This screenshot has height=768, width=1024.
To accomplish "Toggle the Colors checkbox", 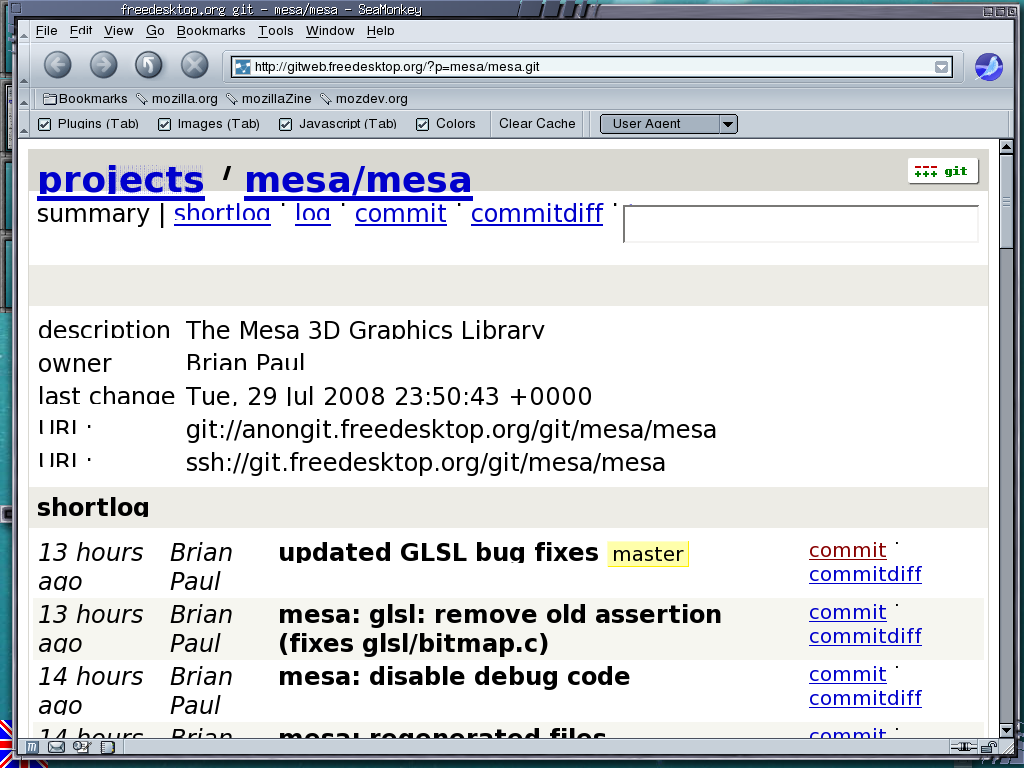I will (423, 124).
